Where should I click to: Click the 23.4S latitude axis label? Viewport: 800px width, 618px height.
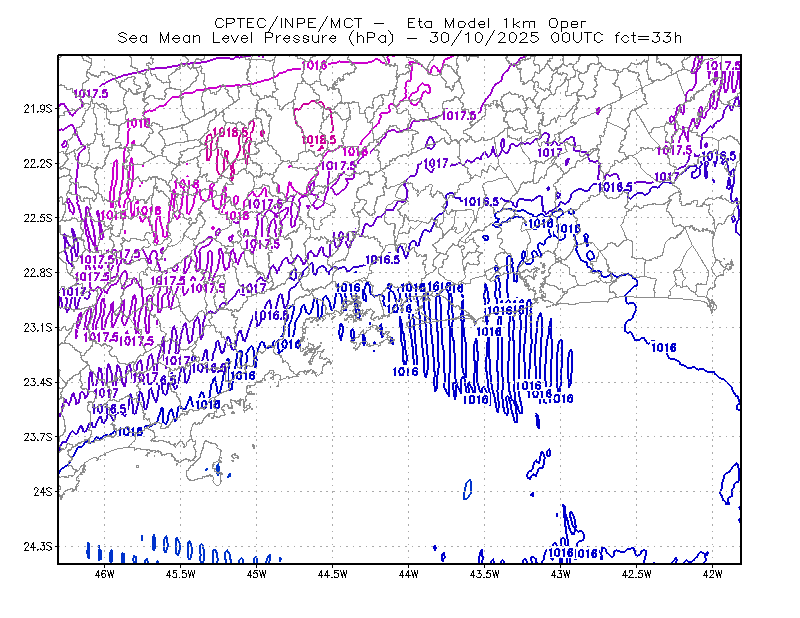tap(38, 382)
